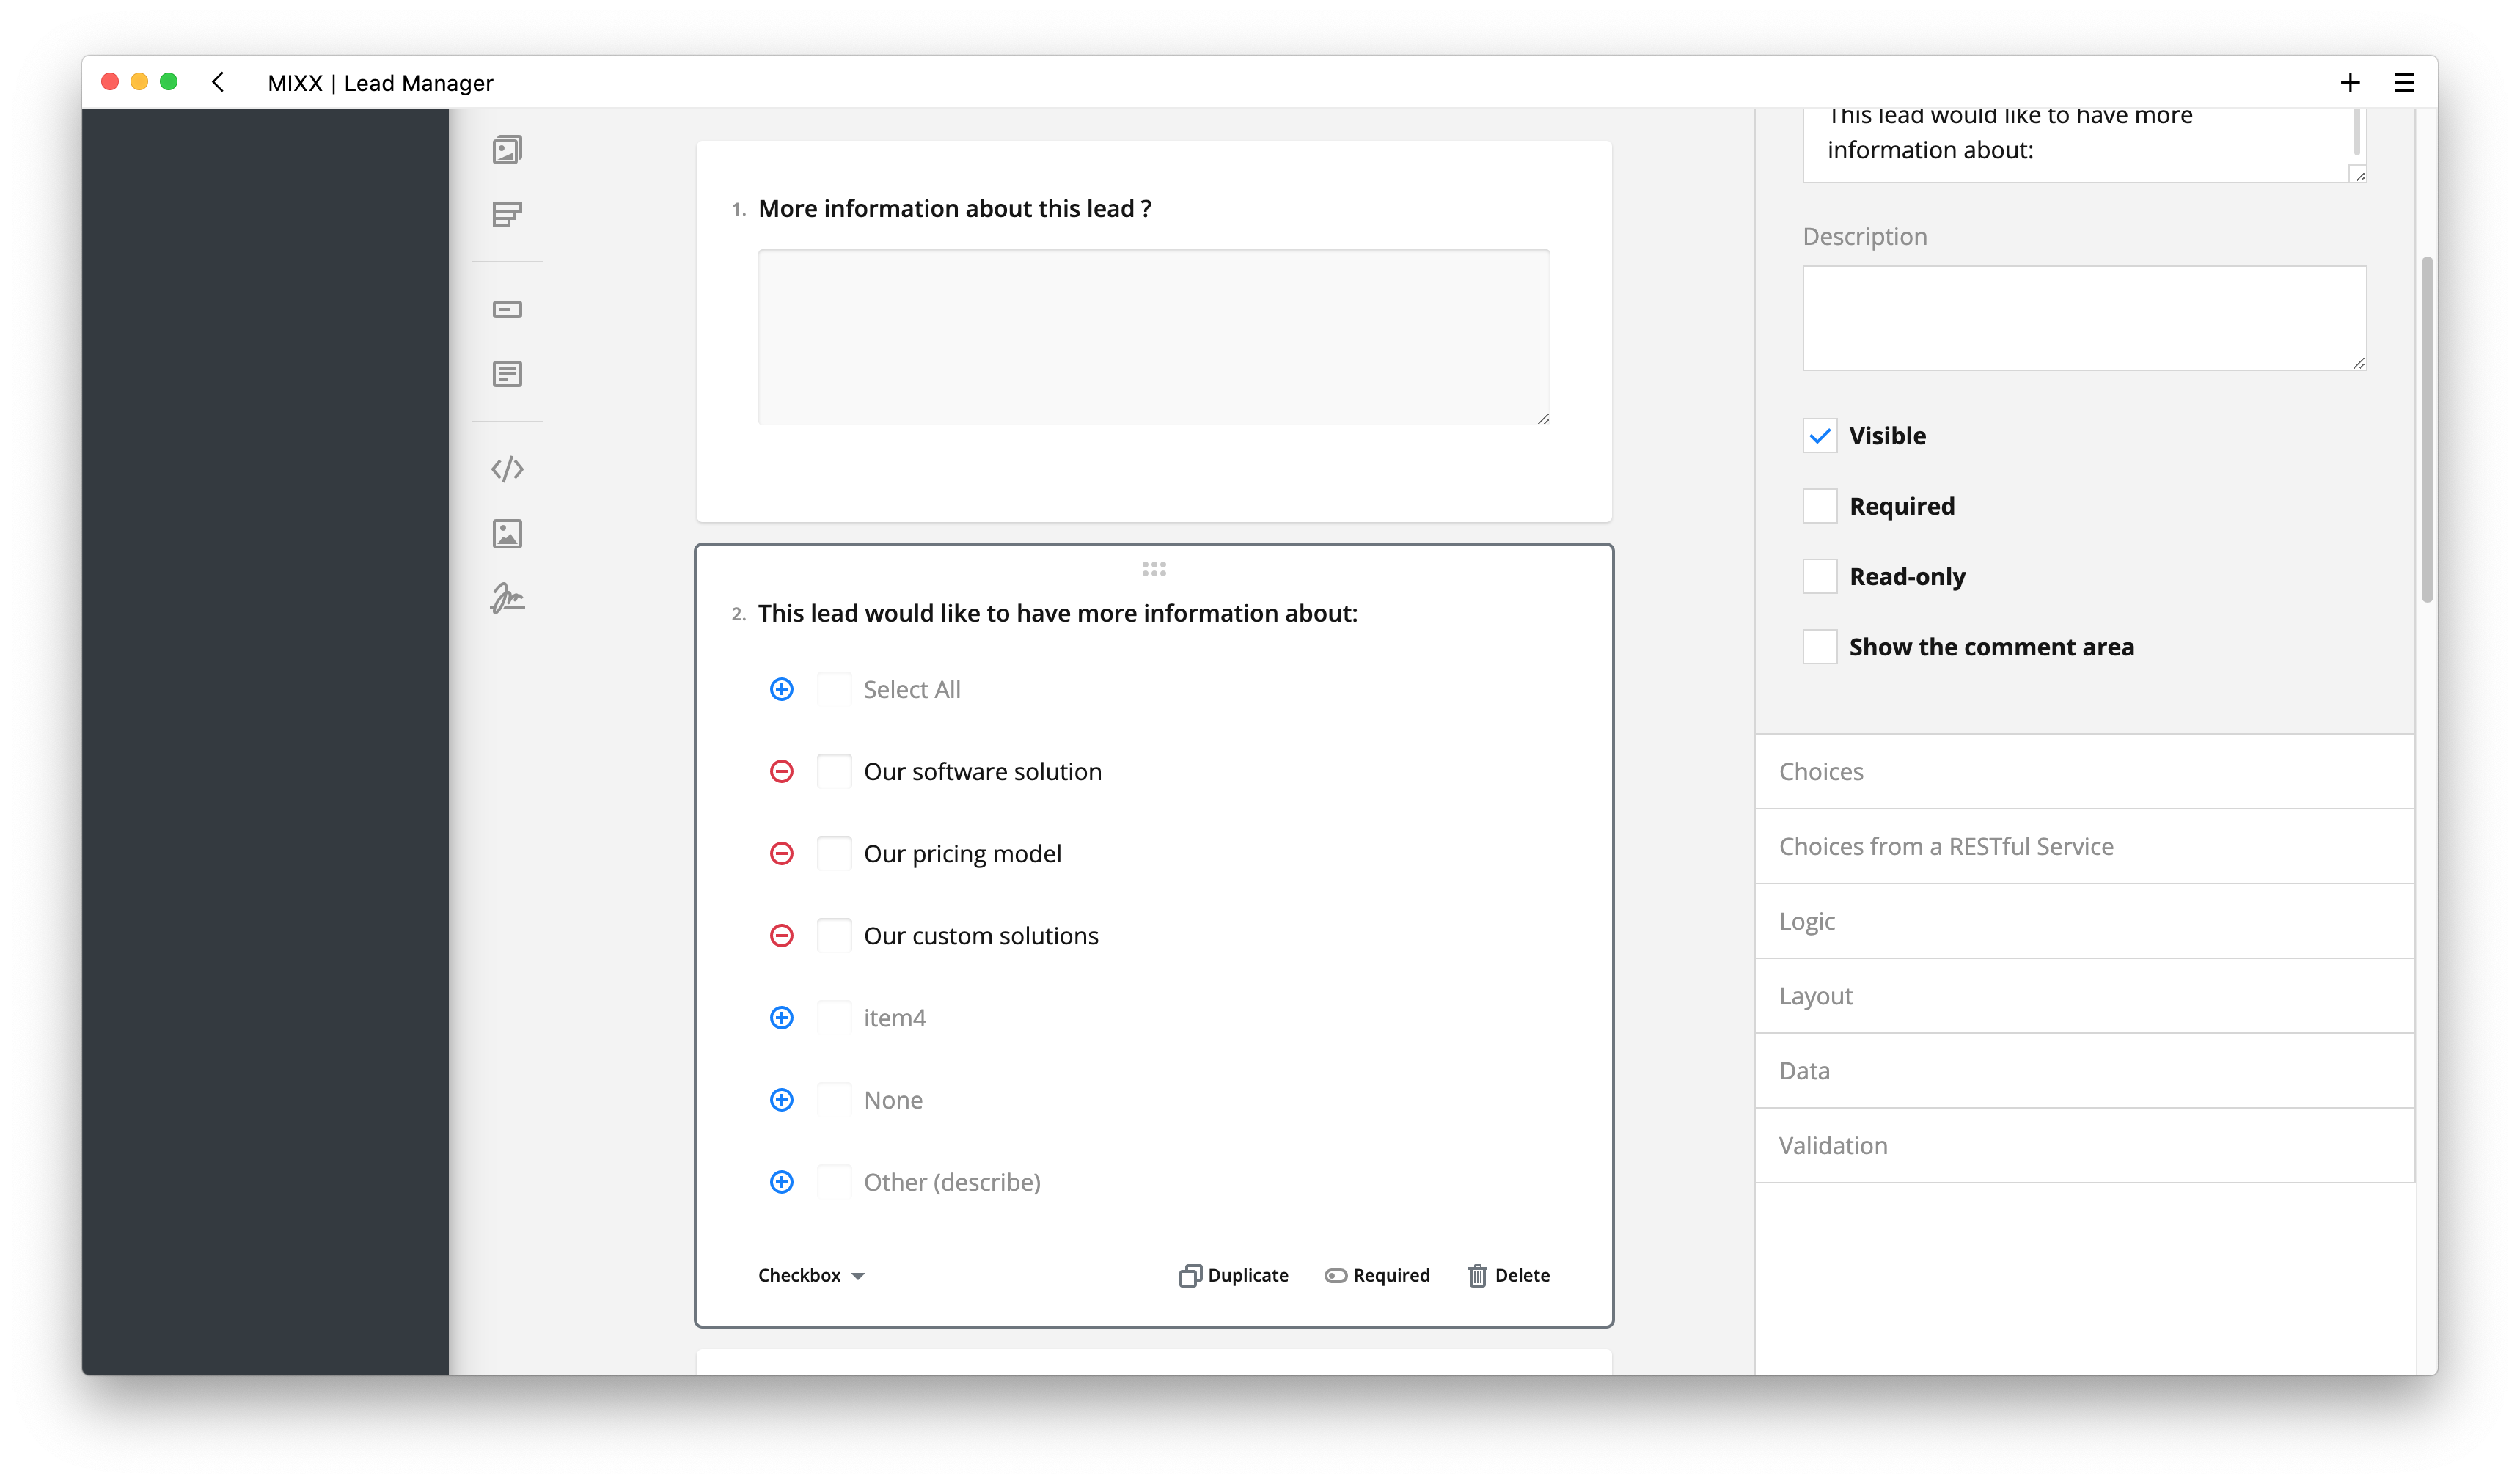Viewport: 2520px width, 1484px height.
Task: Select the signature pad toolbox icon
Action: (x=507, y=598)
